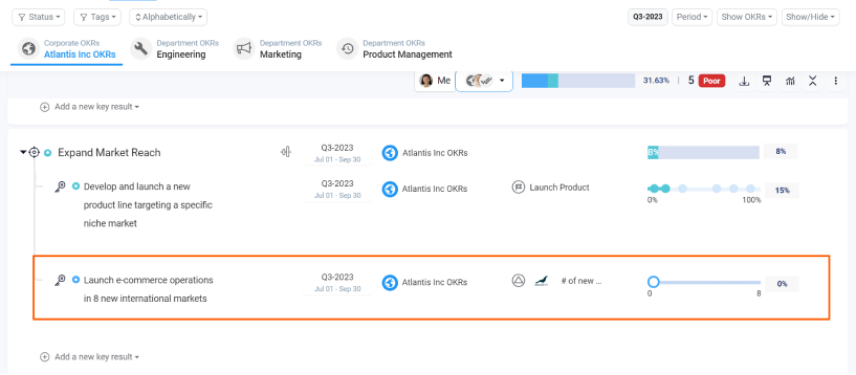Image resolution: width=856 pixels, height=375 pixels.
Task: Click the history icon for Product Management
Action: tap(347, 49)
